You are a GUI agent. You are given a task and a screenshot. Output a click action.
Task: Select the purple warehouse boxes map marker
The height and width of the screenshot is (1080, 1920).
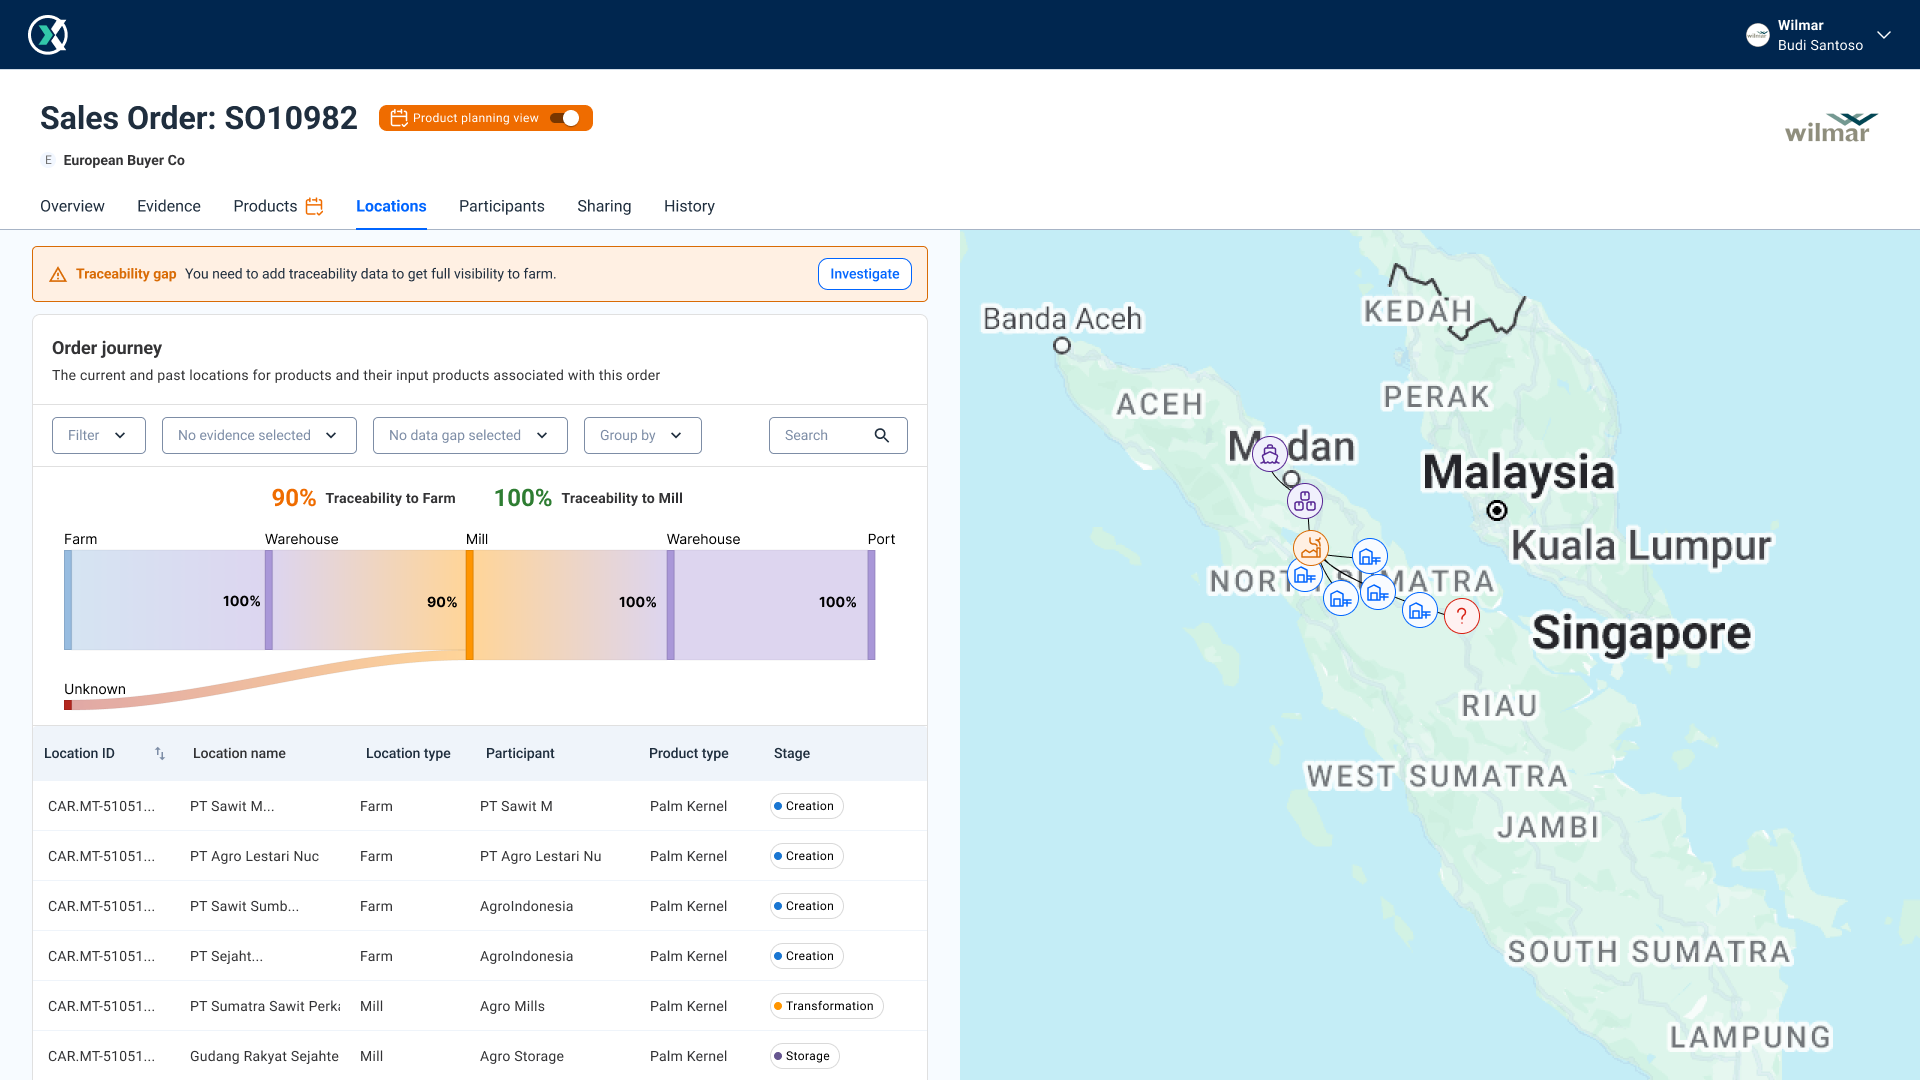tap(1305, 501)
